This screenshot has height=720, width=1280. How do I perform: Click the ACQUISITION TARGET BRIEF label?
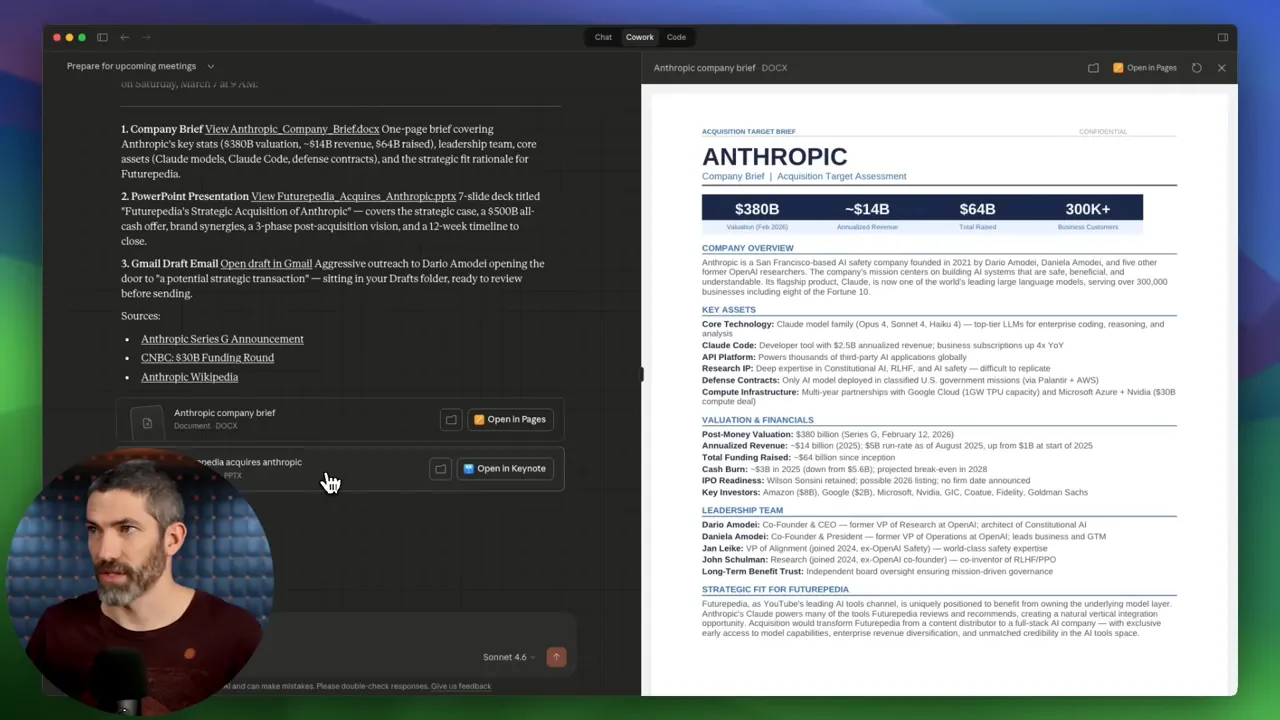(x=749, y=132)
